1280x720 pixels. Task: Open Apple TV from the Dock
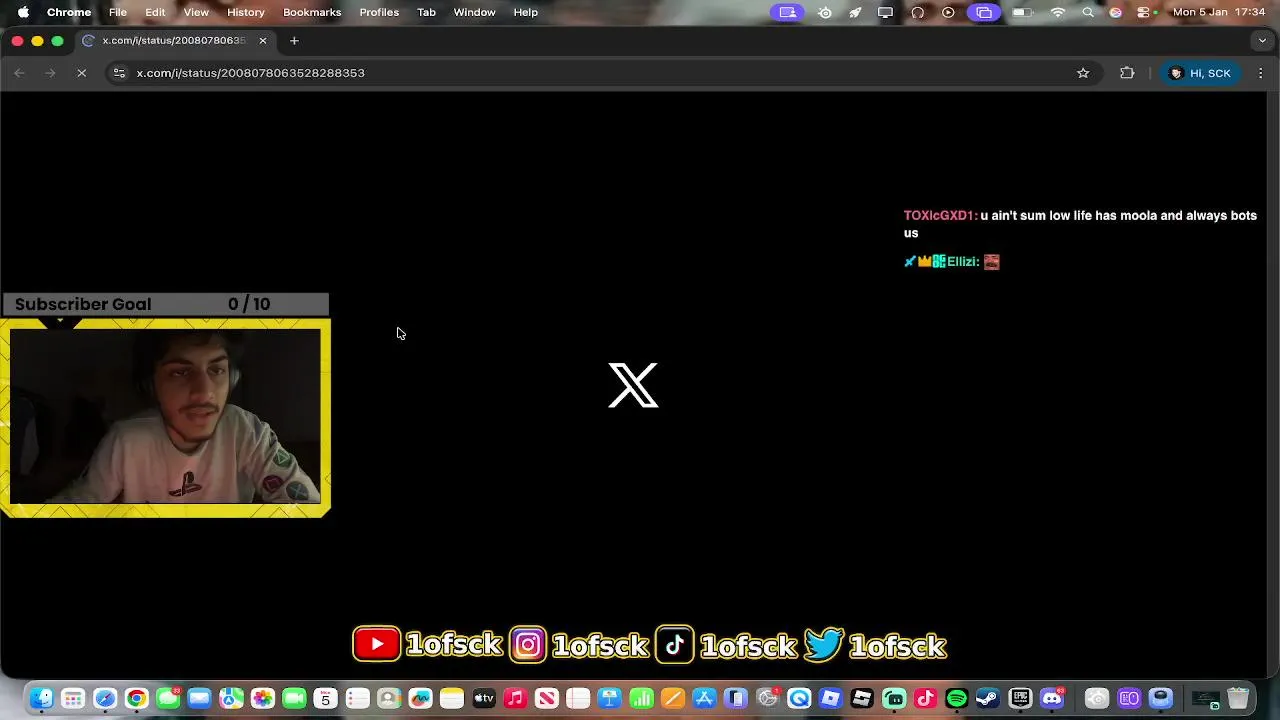pos(484,698)
